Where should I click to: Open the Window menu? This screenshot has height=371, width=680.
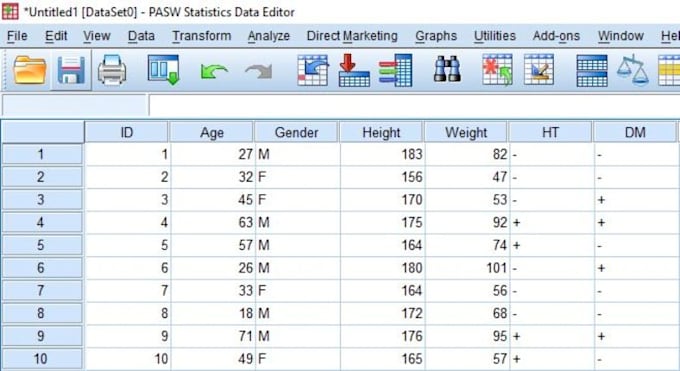pyautogui.click(x=621, y=36)
